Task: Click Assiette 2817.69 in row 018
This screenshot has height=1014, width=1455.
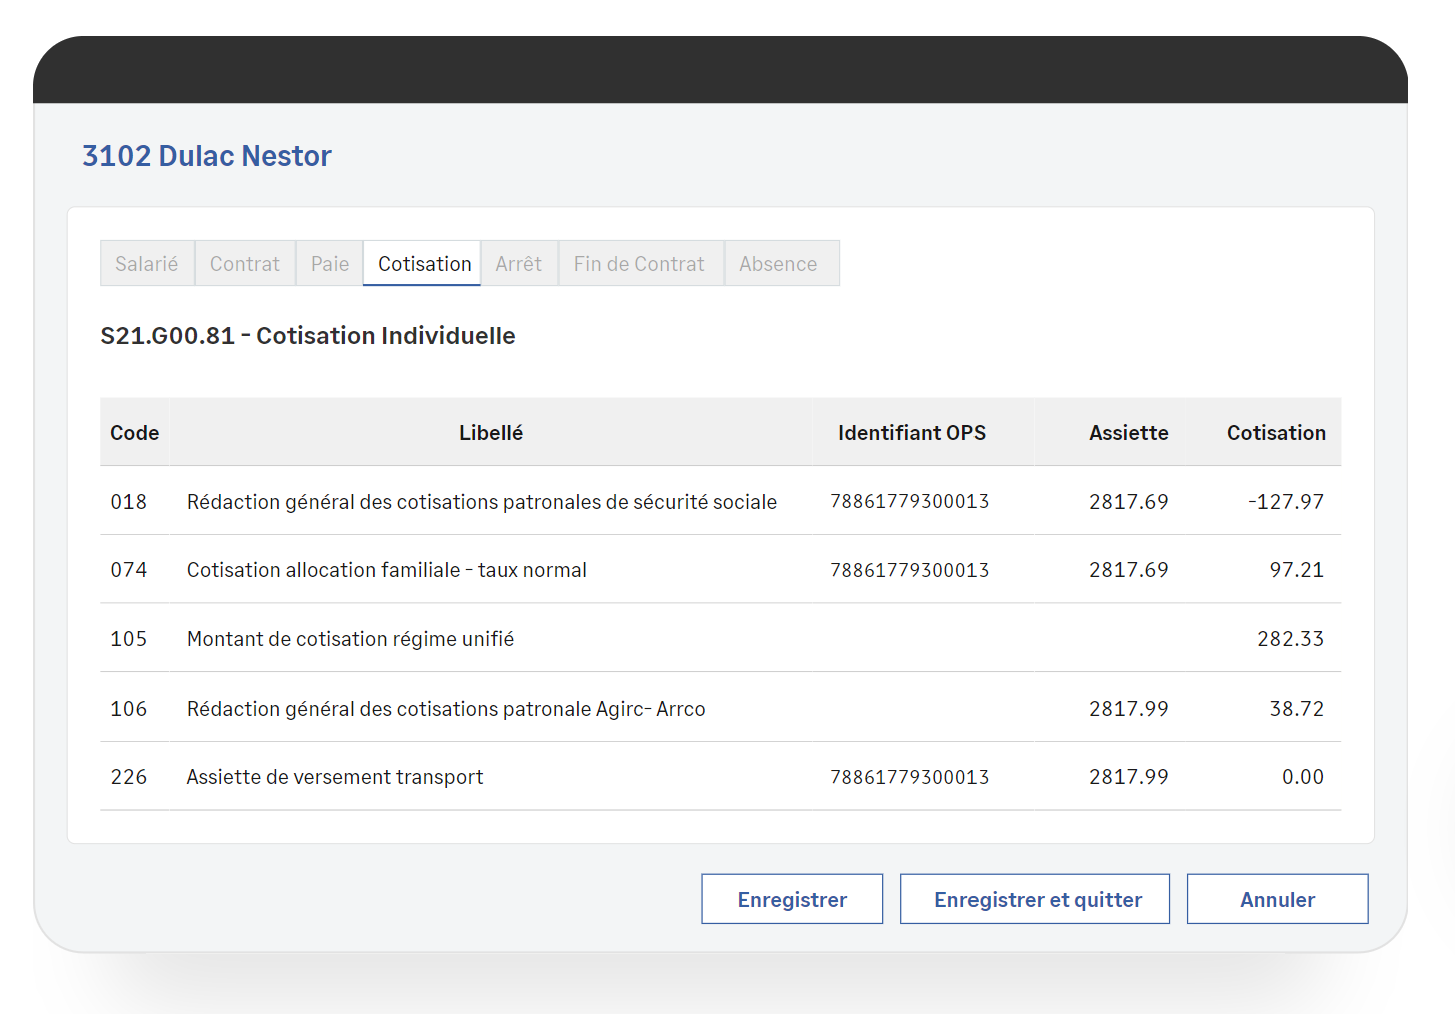Action: coord(1129,502)
